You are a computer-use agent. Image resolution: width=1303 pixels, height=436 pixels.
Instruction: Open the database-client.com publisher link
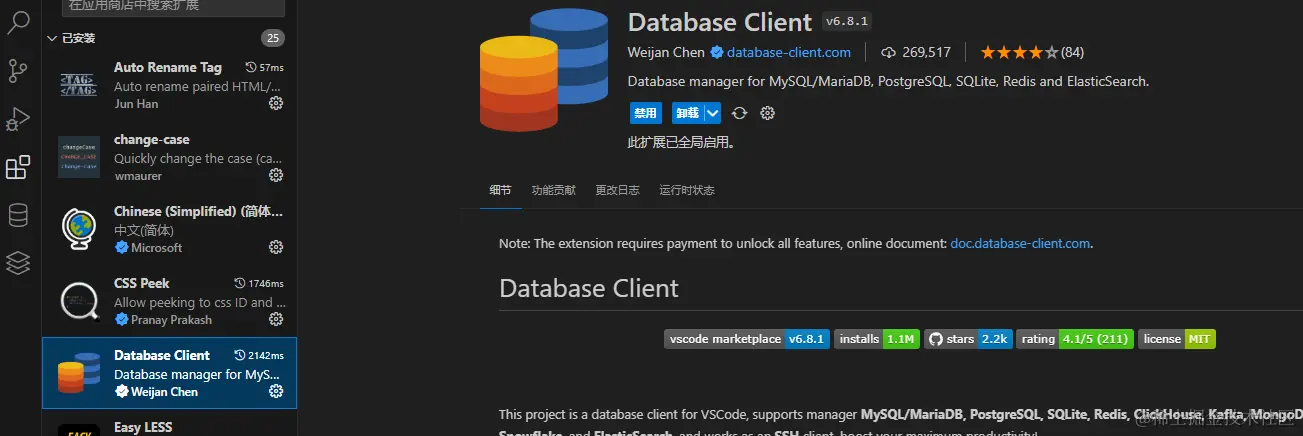tap(789, 52)
